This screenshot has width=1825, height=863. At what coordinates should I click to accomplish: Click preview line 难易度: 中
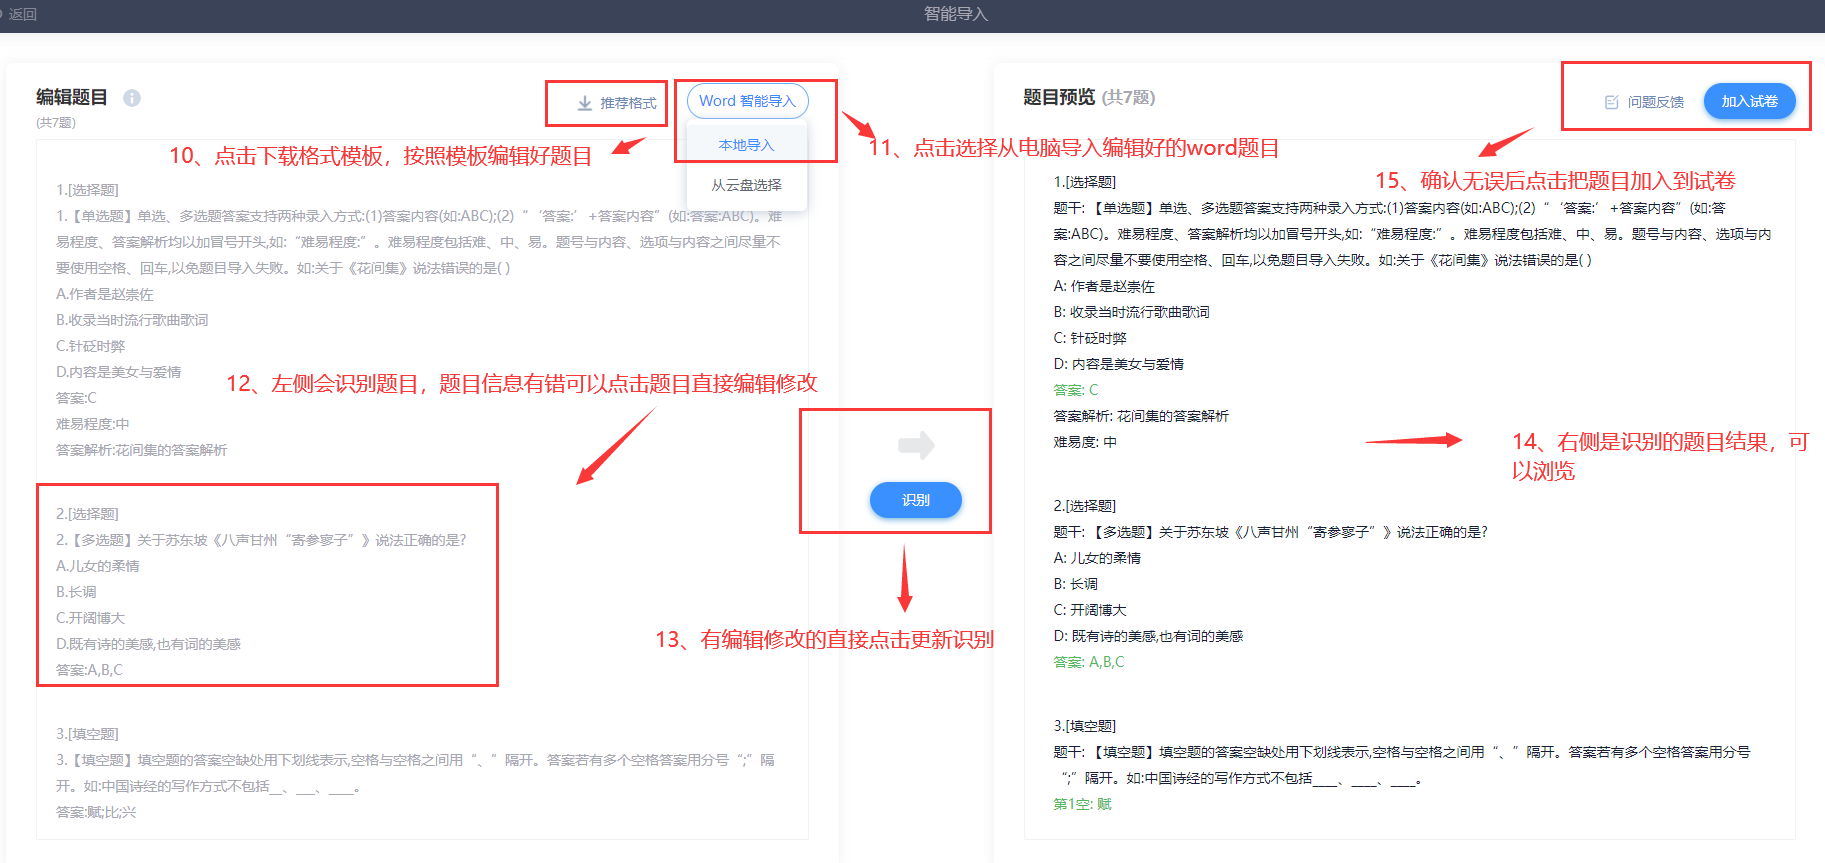[x=1085, y=442]
